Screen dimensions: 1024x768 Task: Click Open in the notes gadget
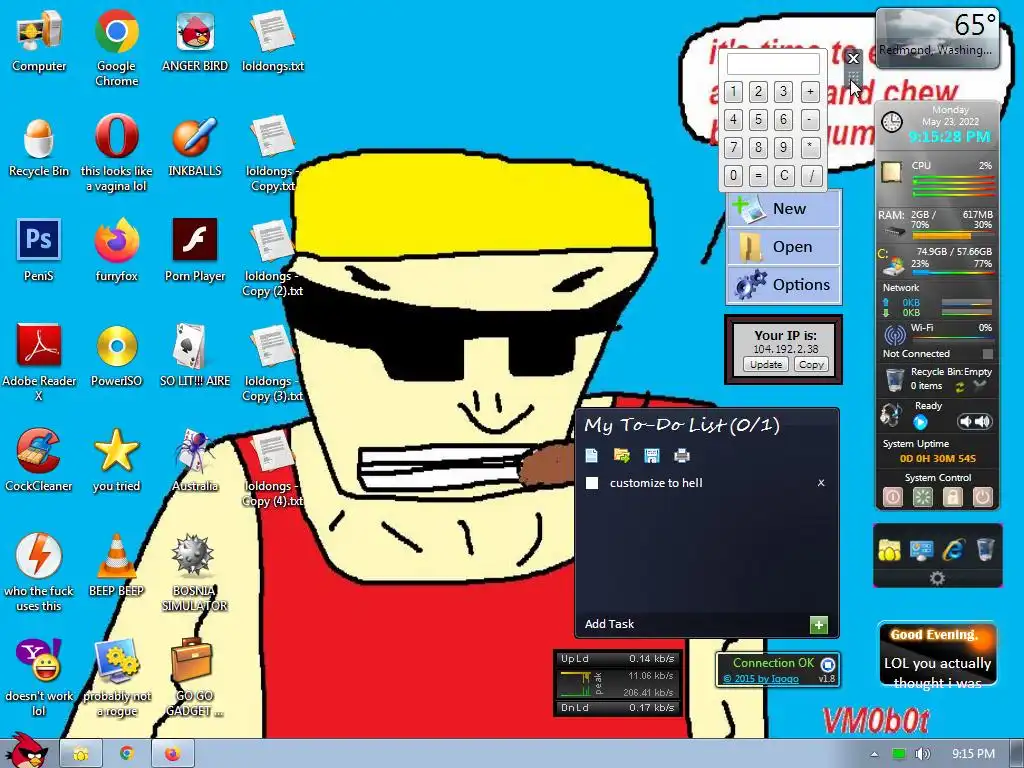click(x=783, y=247)
